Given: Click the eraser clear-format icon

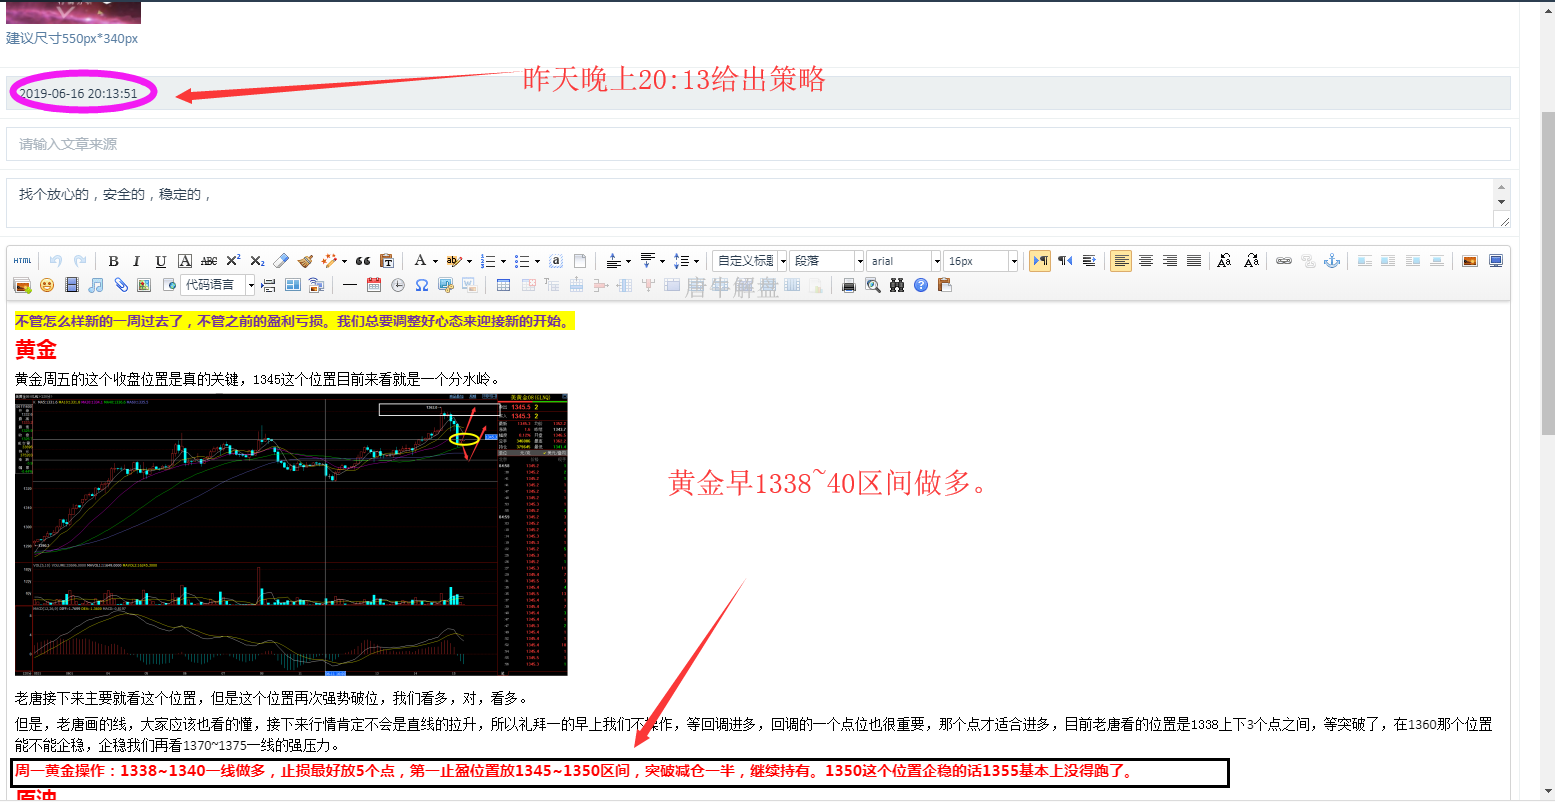Looking at the screenshot, I should point(282,261).
